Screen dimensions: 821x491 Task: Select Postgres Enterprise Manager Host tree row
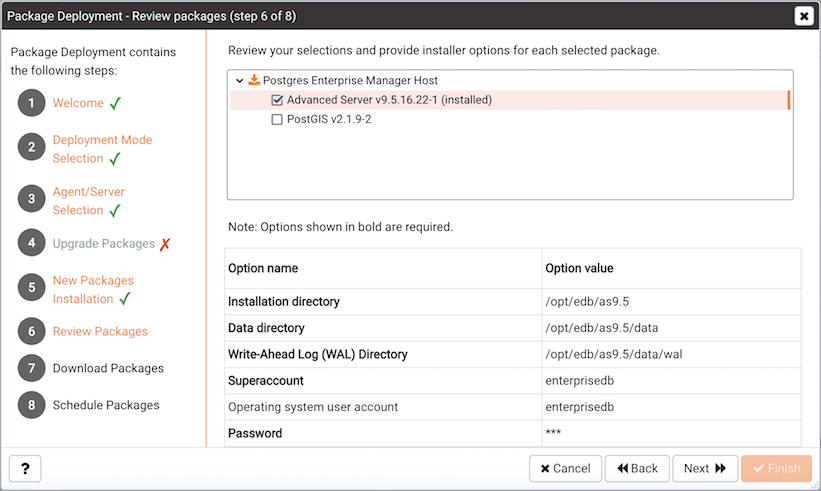pos(350,80)
